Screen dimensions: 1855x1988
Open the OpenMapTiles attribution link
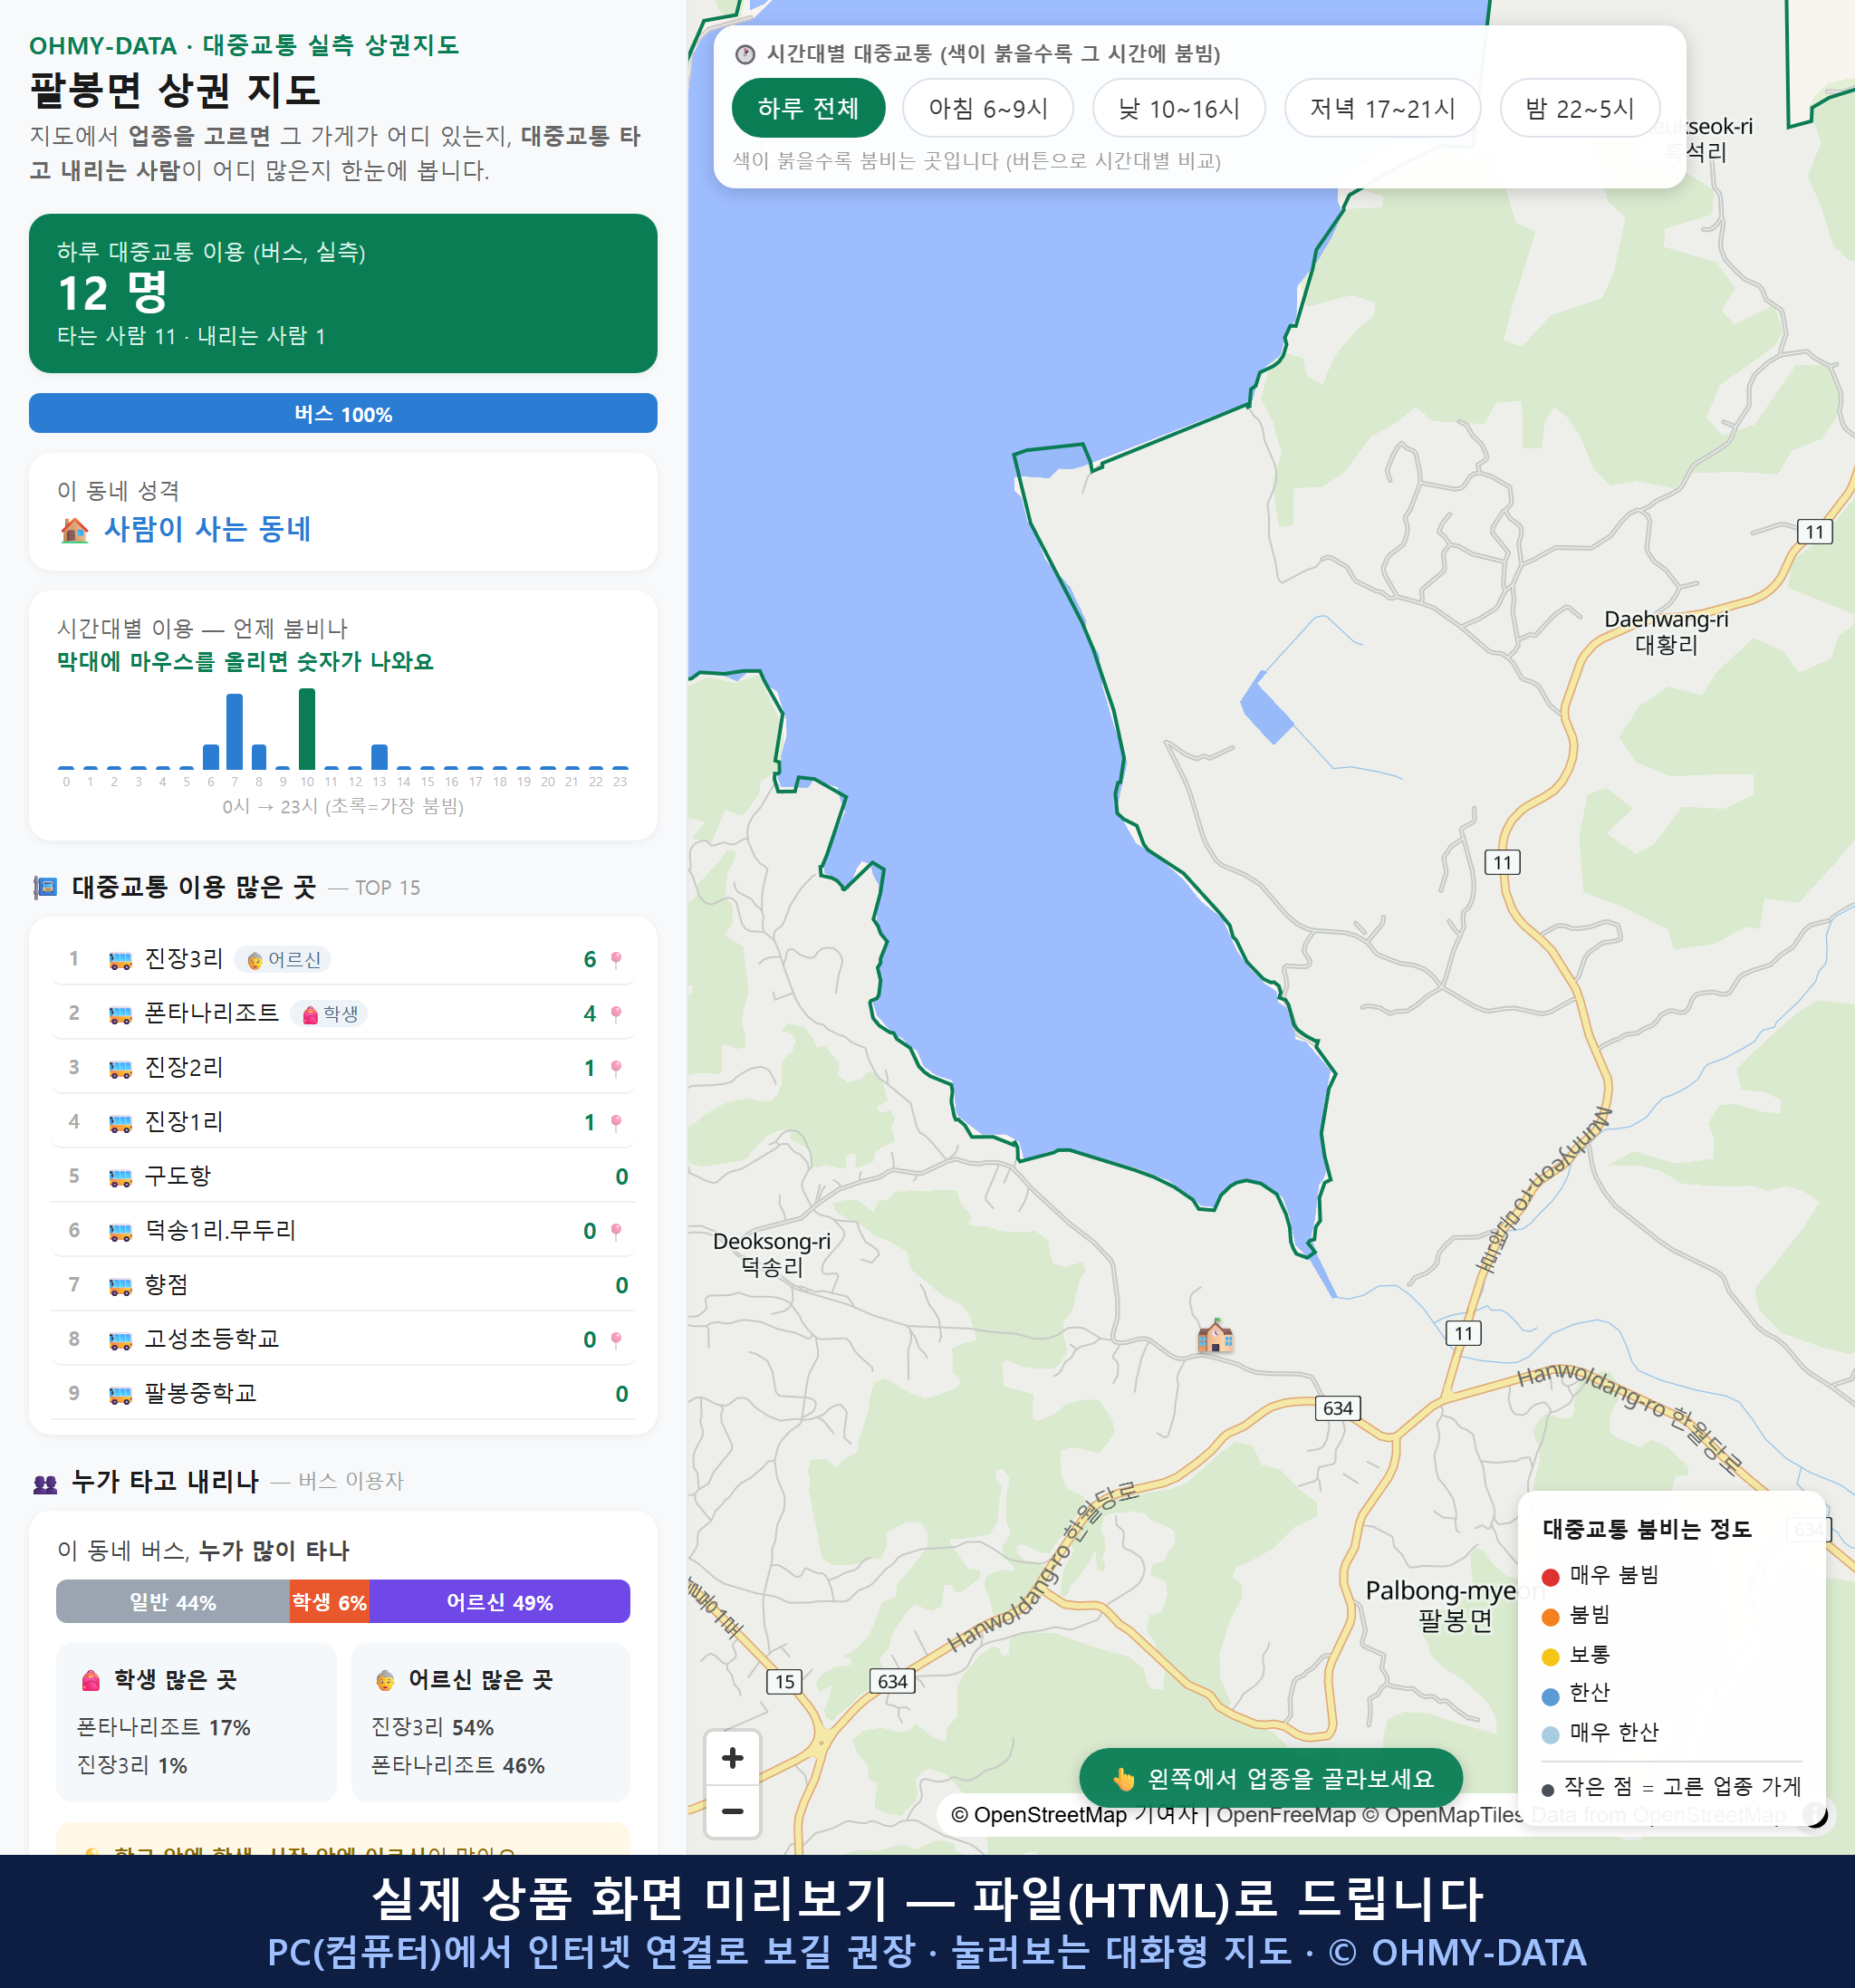(1443, 1815)
